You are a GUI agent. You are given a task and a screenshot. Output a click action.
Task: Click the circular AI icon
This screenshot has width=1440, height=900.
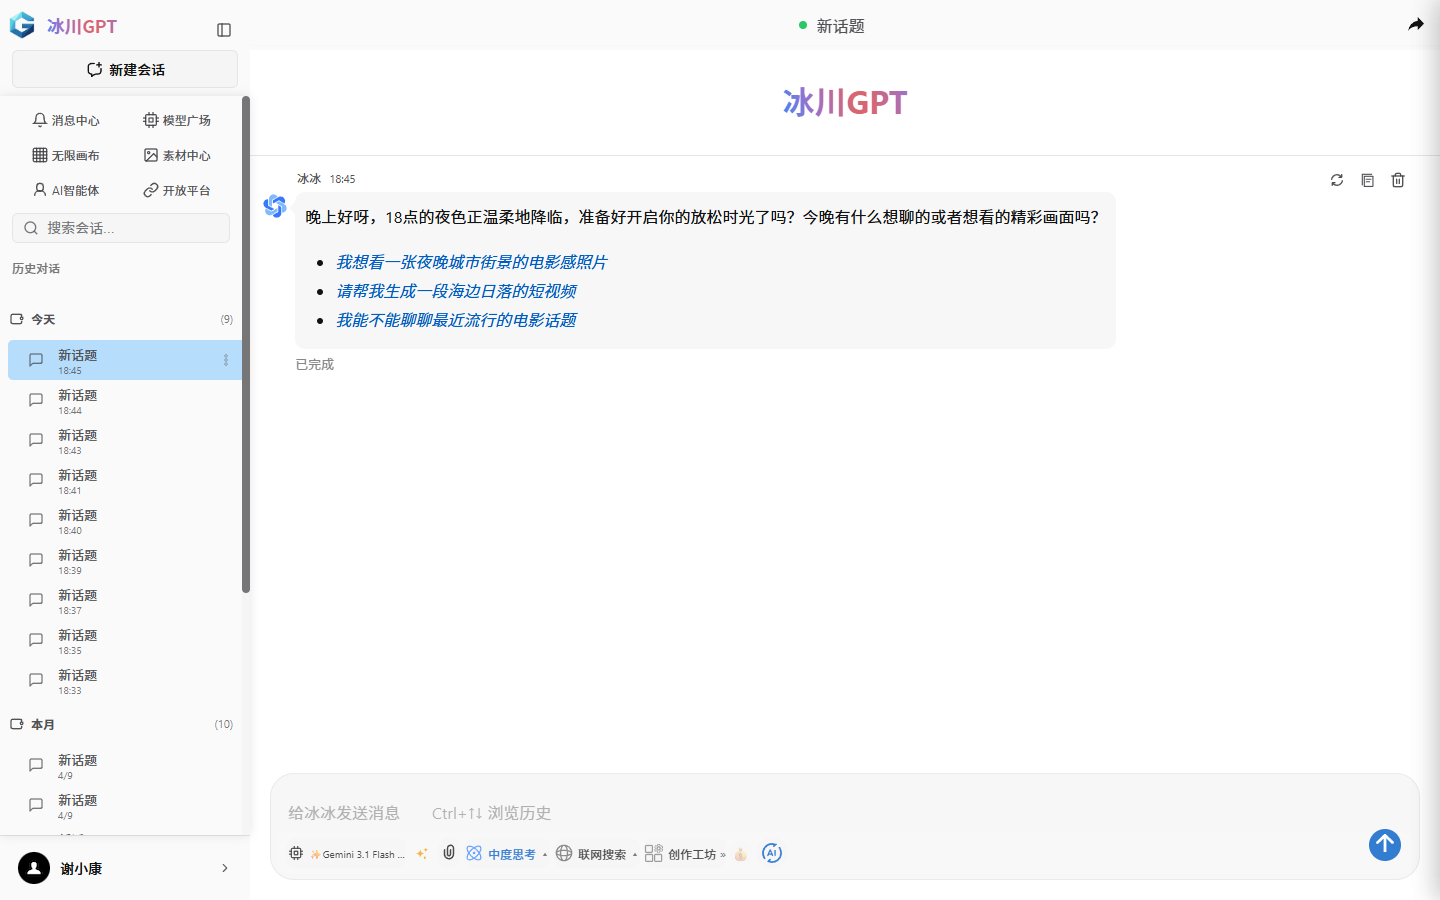click(772, 853)
